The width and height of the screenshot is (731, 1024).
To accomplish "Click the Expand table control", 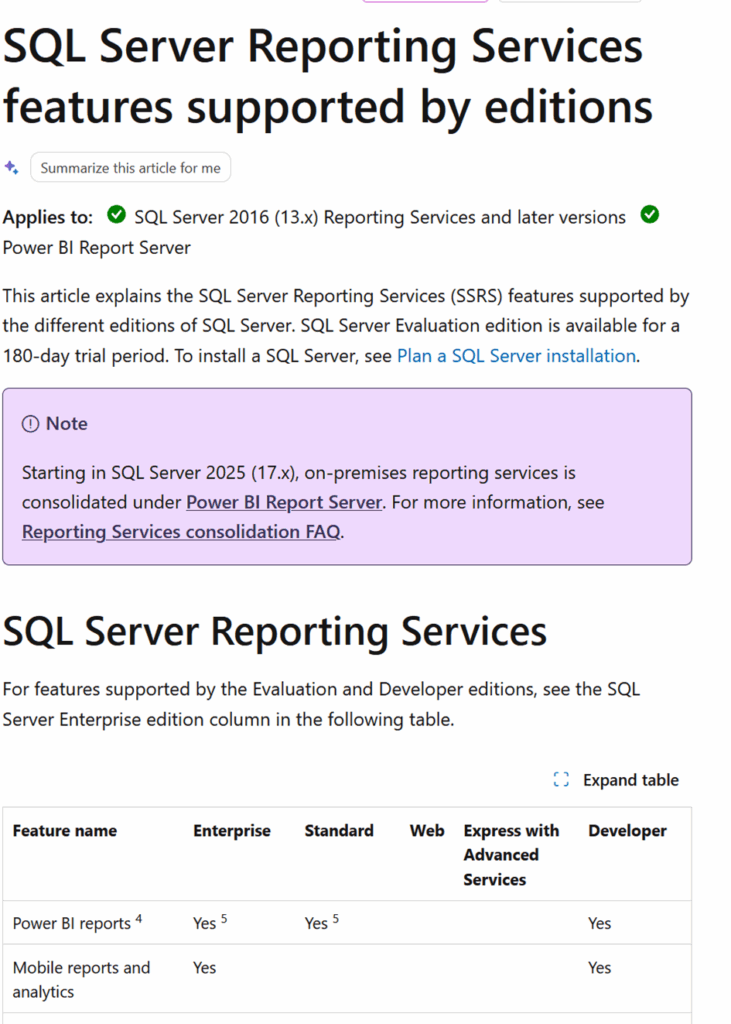I will pos(631,779).
